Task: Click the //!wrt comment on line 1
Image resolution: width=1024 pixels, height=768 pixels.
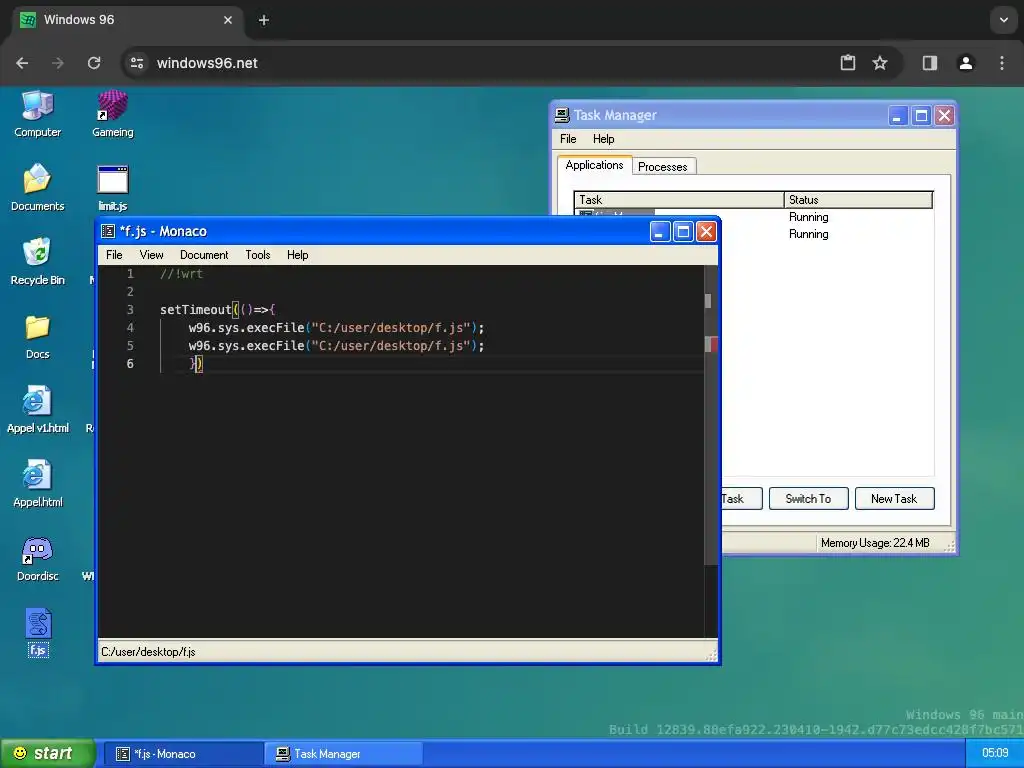Action: [x=182, y=274]
